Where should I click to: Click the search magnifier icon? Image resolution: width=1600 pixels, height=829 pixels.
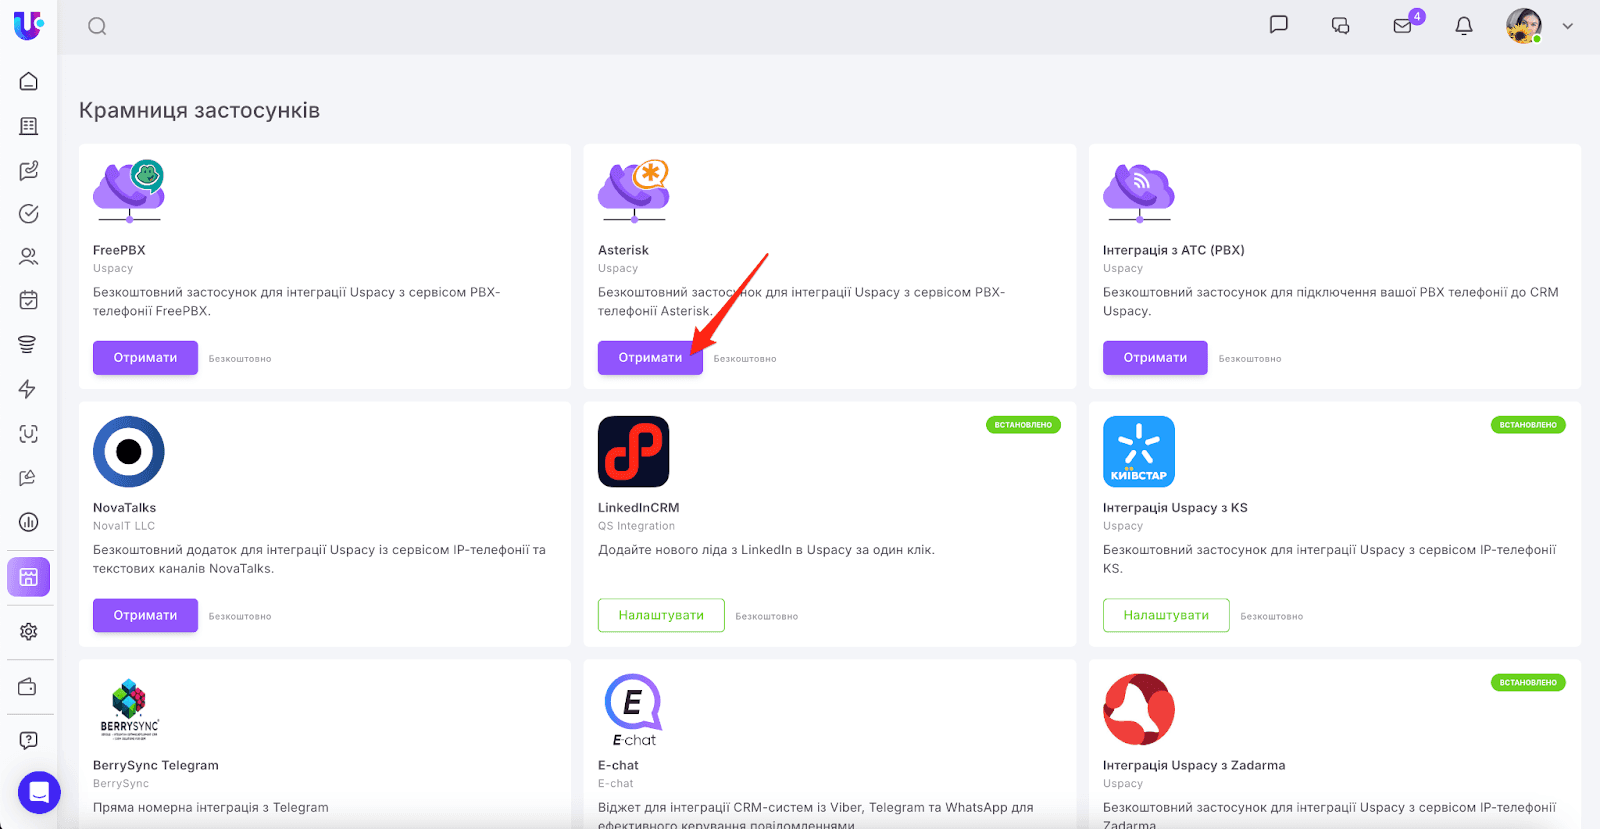[x=97, y=27]
